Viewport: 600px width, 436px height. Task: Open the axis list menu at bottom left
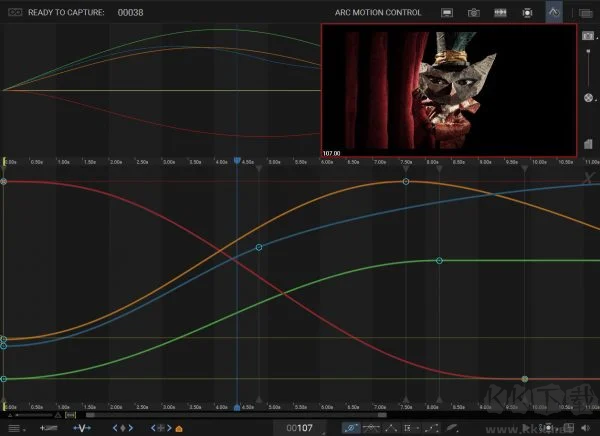[16, 428]
